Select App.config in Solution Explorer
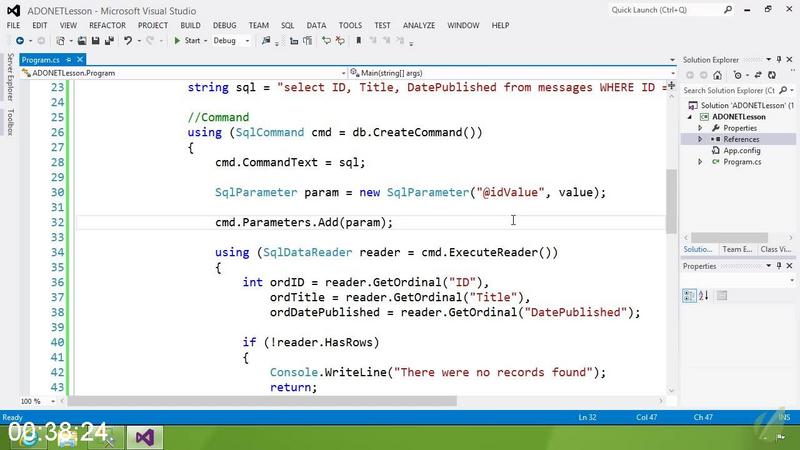800x450 pixels. (x=741, y=151)
